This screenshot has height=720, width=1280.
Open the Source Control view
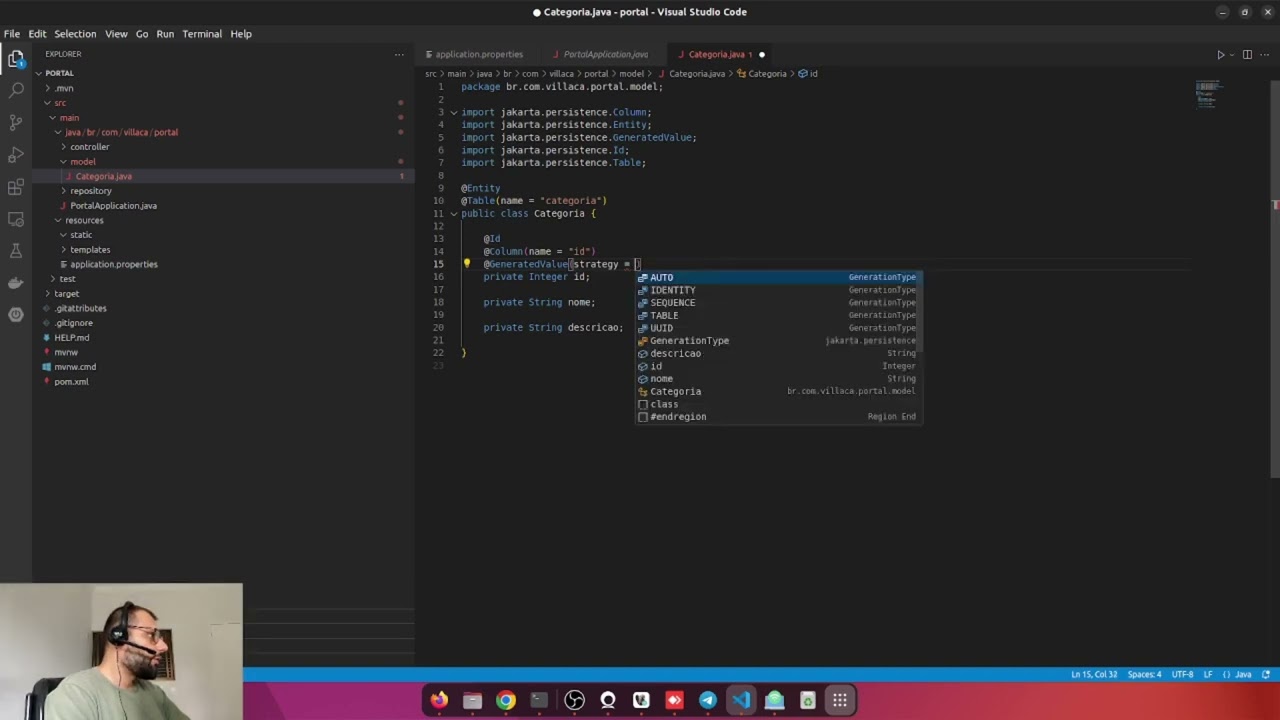[16, 122]
